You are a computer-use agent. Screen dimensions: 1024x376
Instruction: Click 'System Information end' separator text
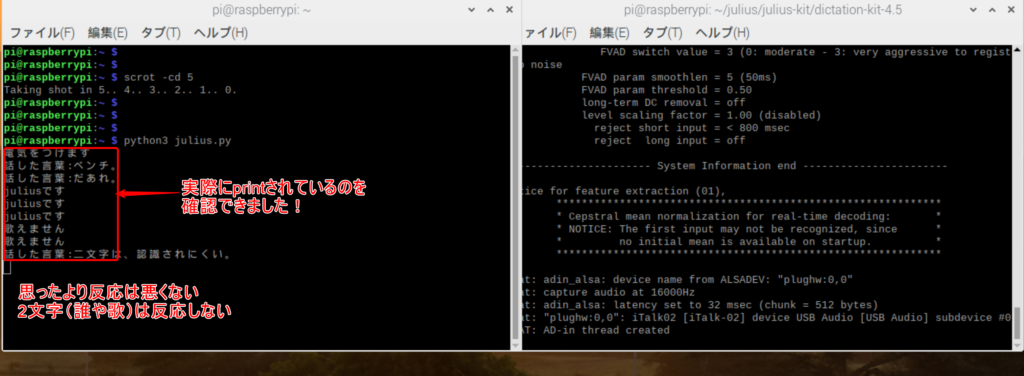click(726, 166)
